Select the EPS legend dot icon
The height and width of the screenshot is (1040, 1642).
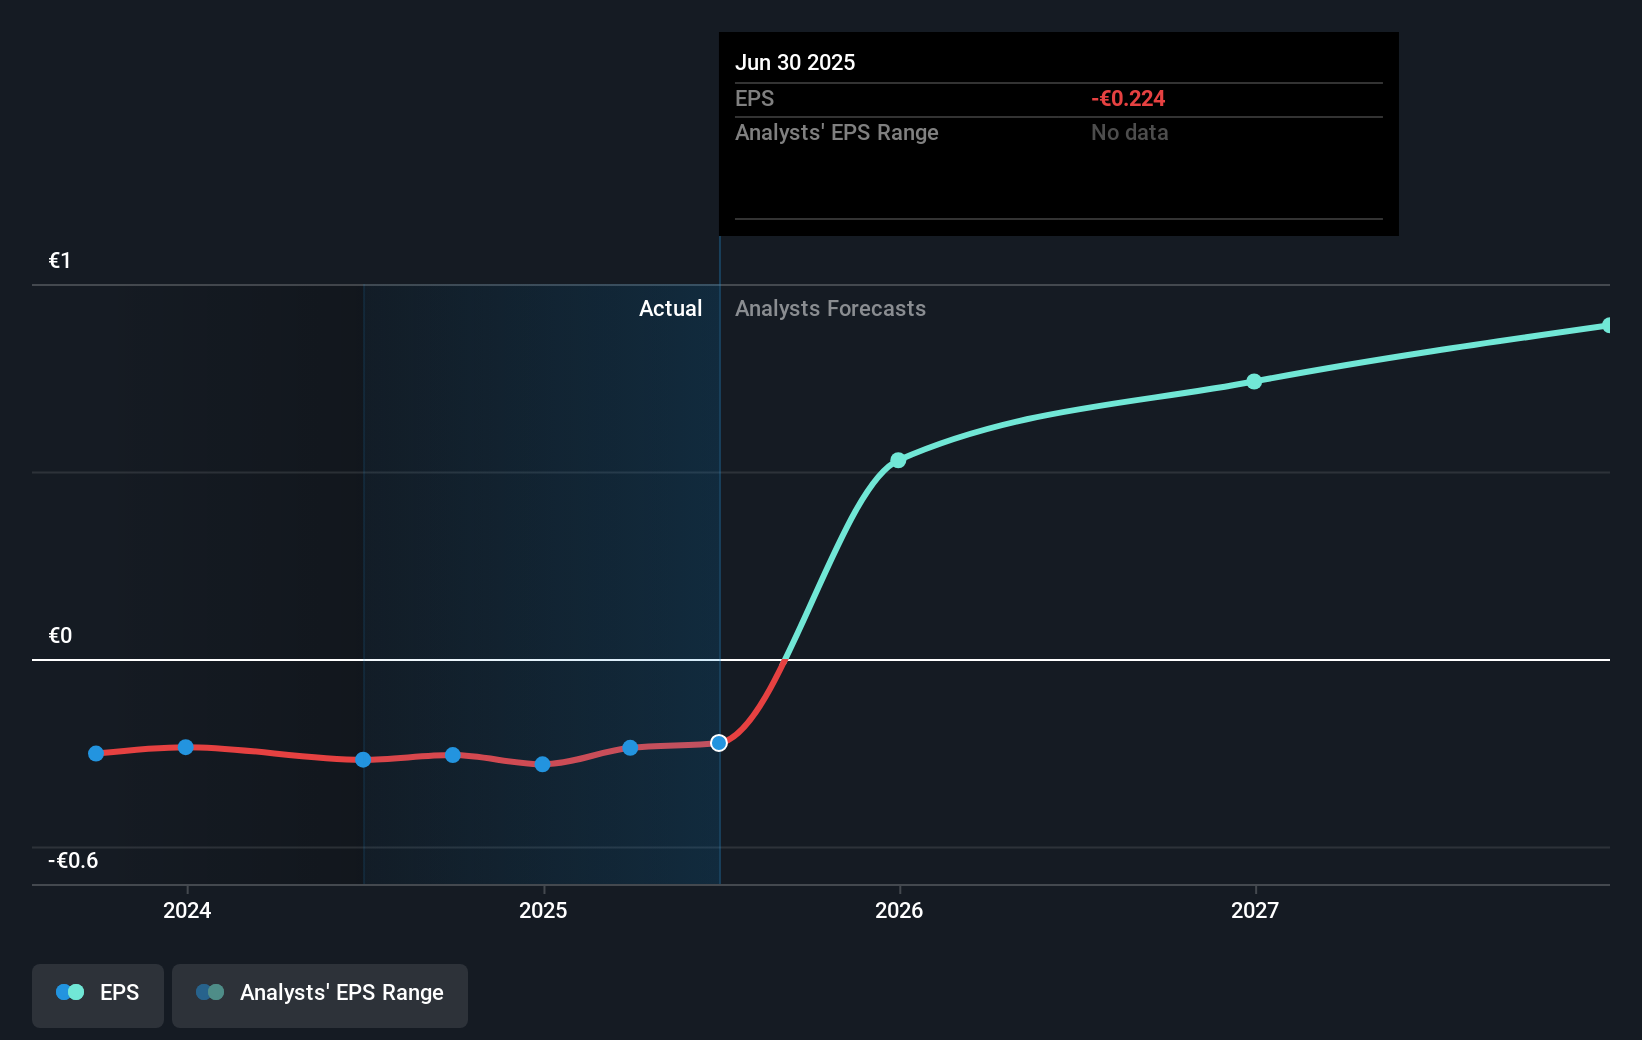tap(68, 992)
